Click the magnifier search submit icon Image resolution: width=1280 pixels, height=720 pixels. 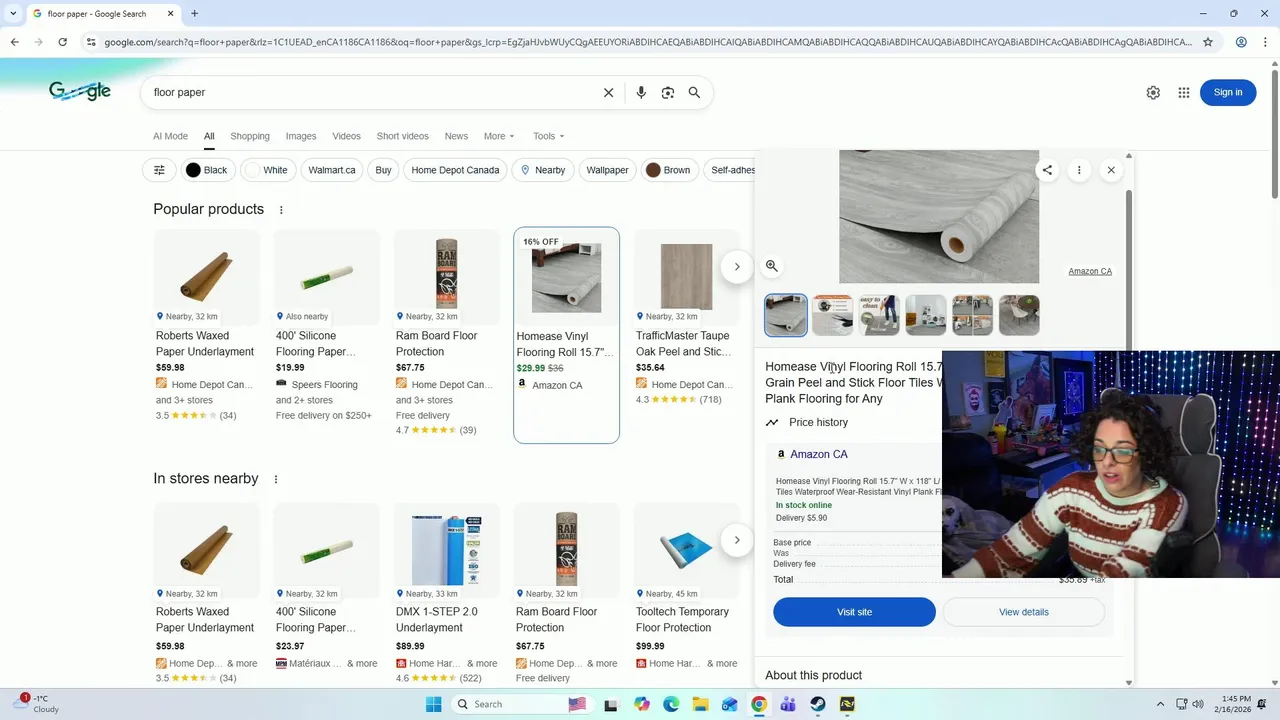click(x=694, y=92)
